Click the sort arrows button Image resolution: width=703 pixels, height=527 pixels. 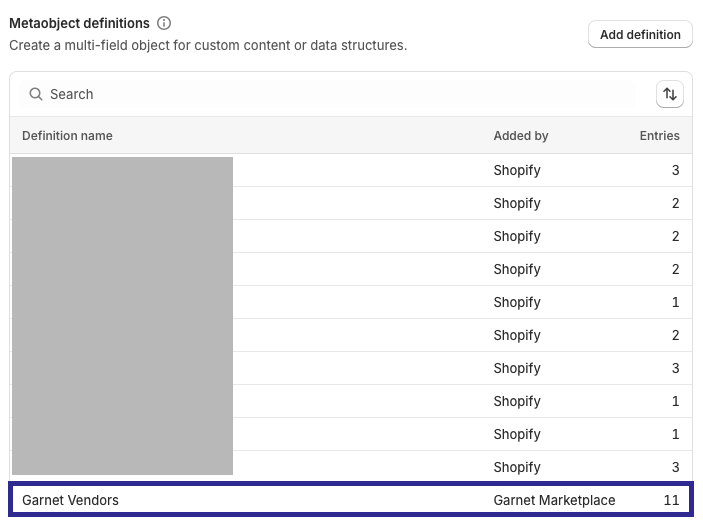(669, 94)
